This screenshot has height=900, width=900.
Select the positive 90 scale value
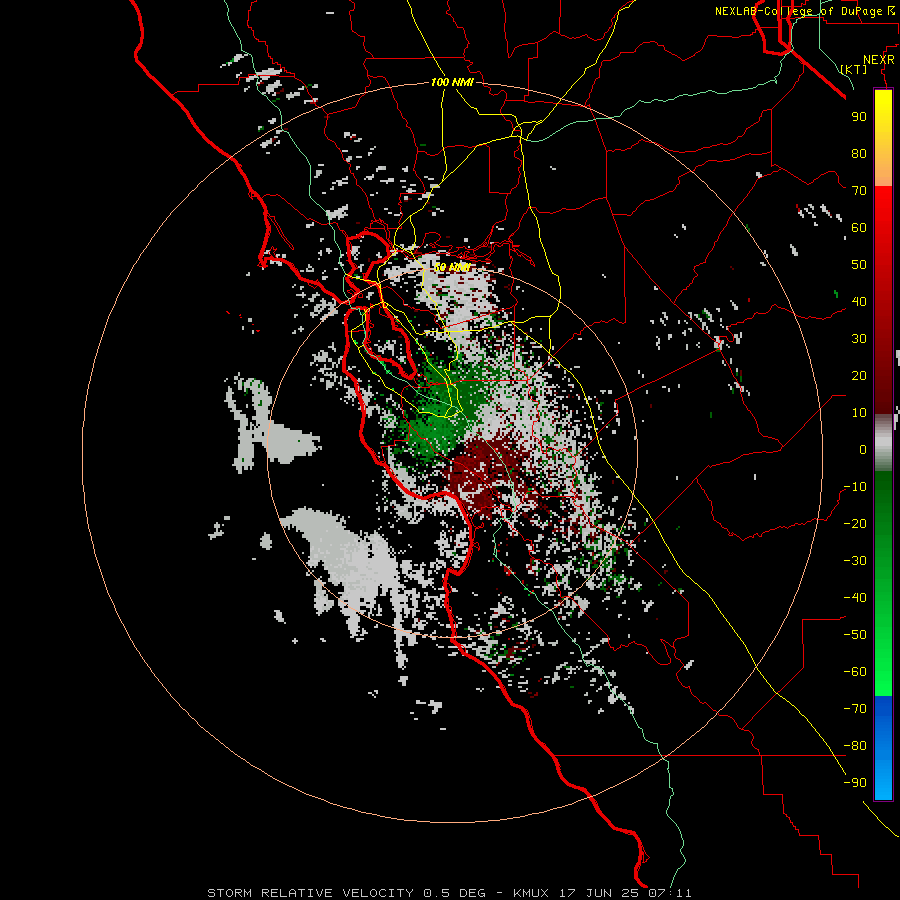click(859, 117)
